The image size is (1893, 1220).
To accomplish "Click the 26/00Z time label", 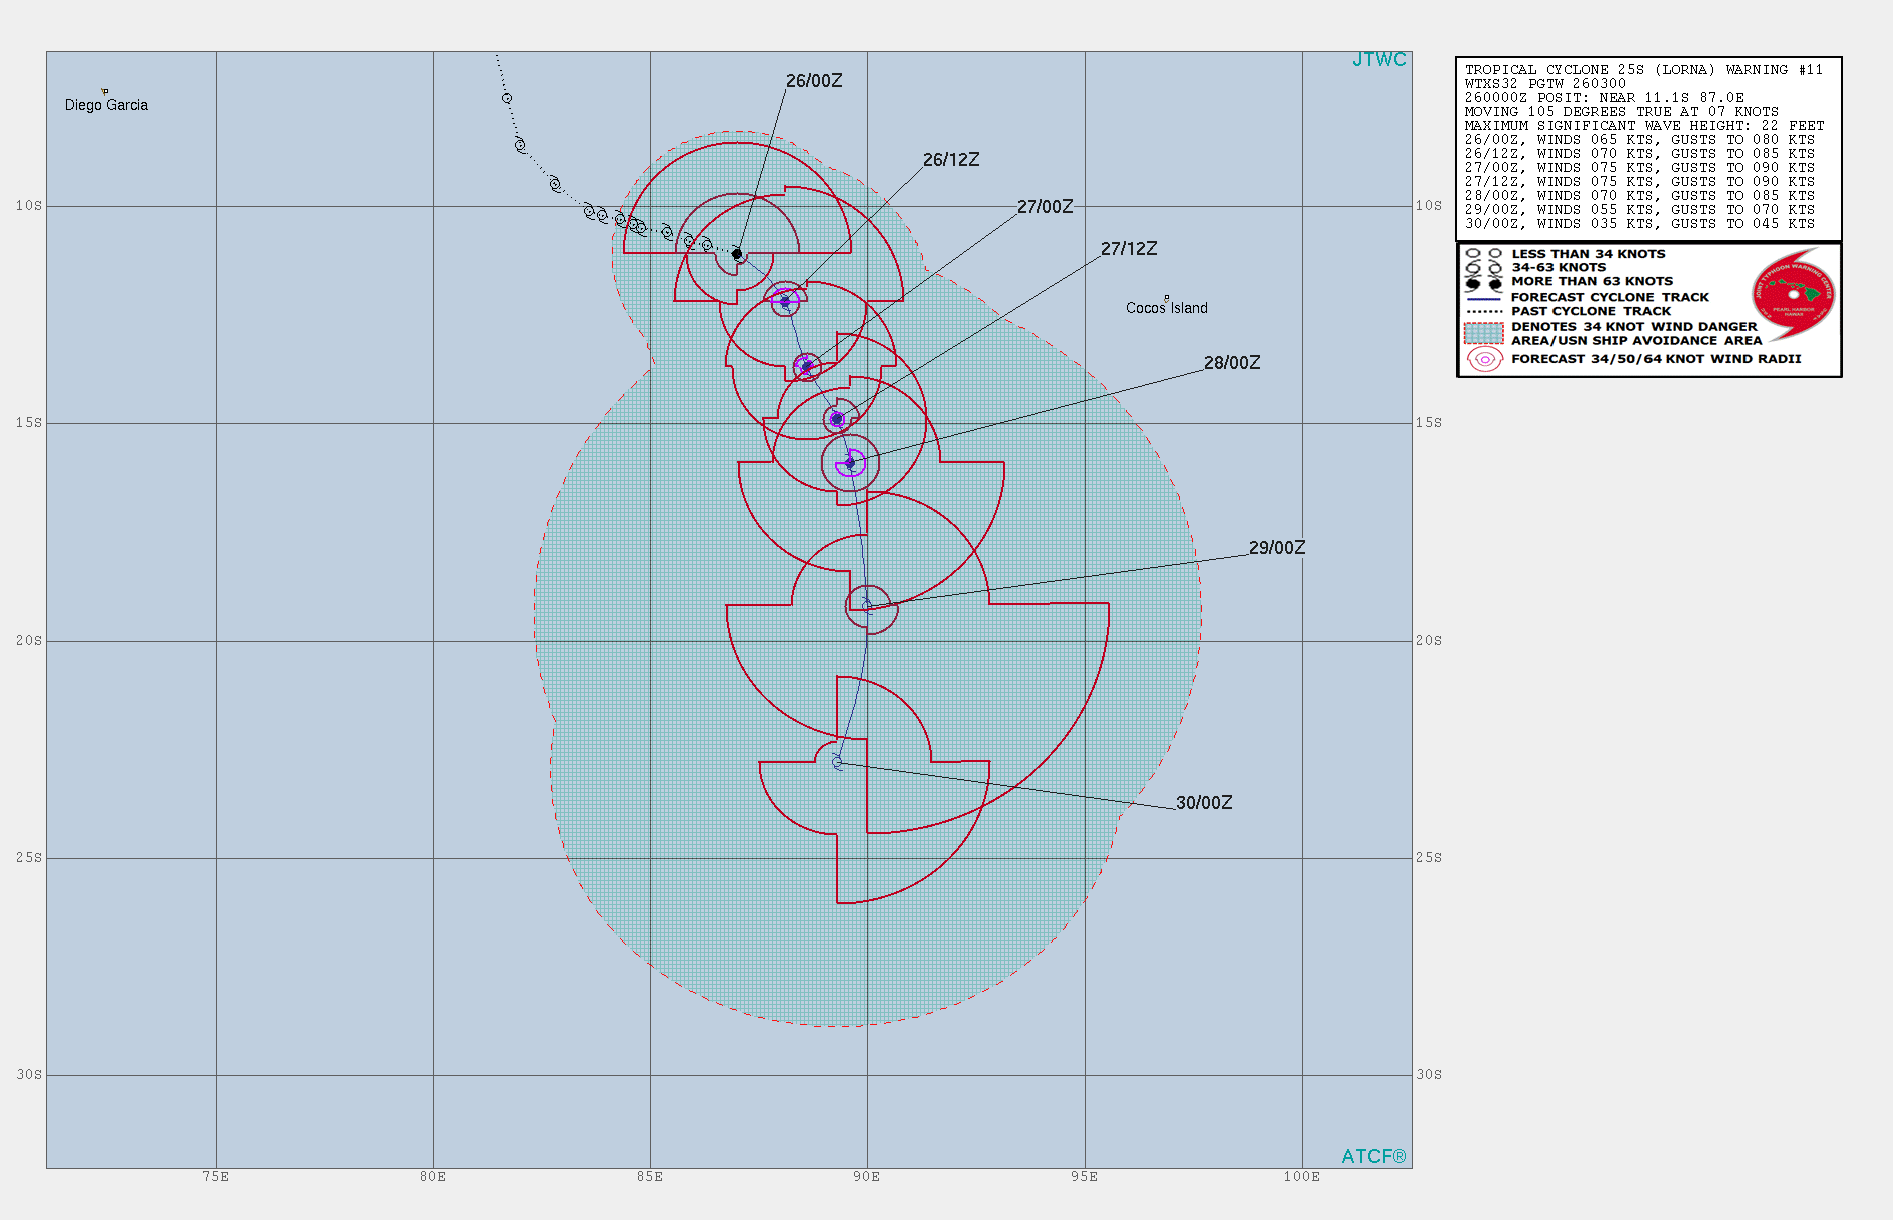I will pyautogui.click(x=814, y=81).
